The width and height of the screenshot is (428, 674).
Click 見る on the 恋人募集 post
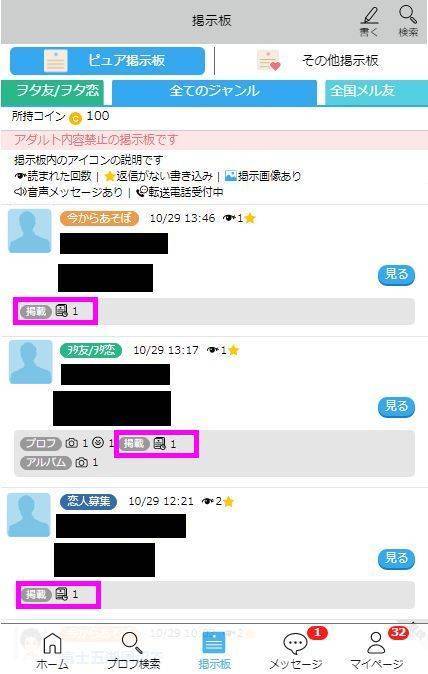point(396,558)
